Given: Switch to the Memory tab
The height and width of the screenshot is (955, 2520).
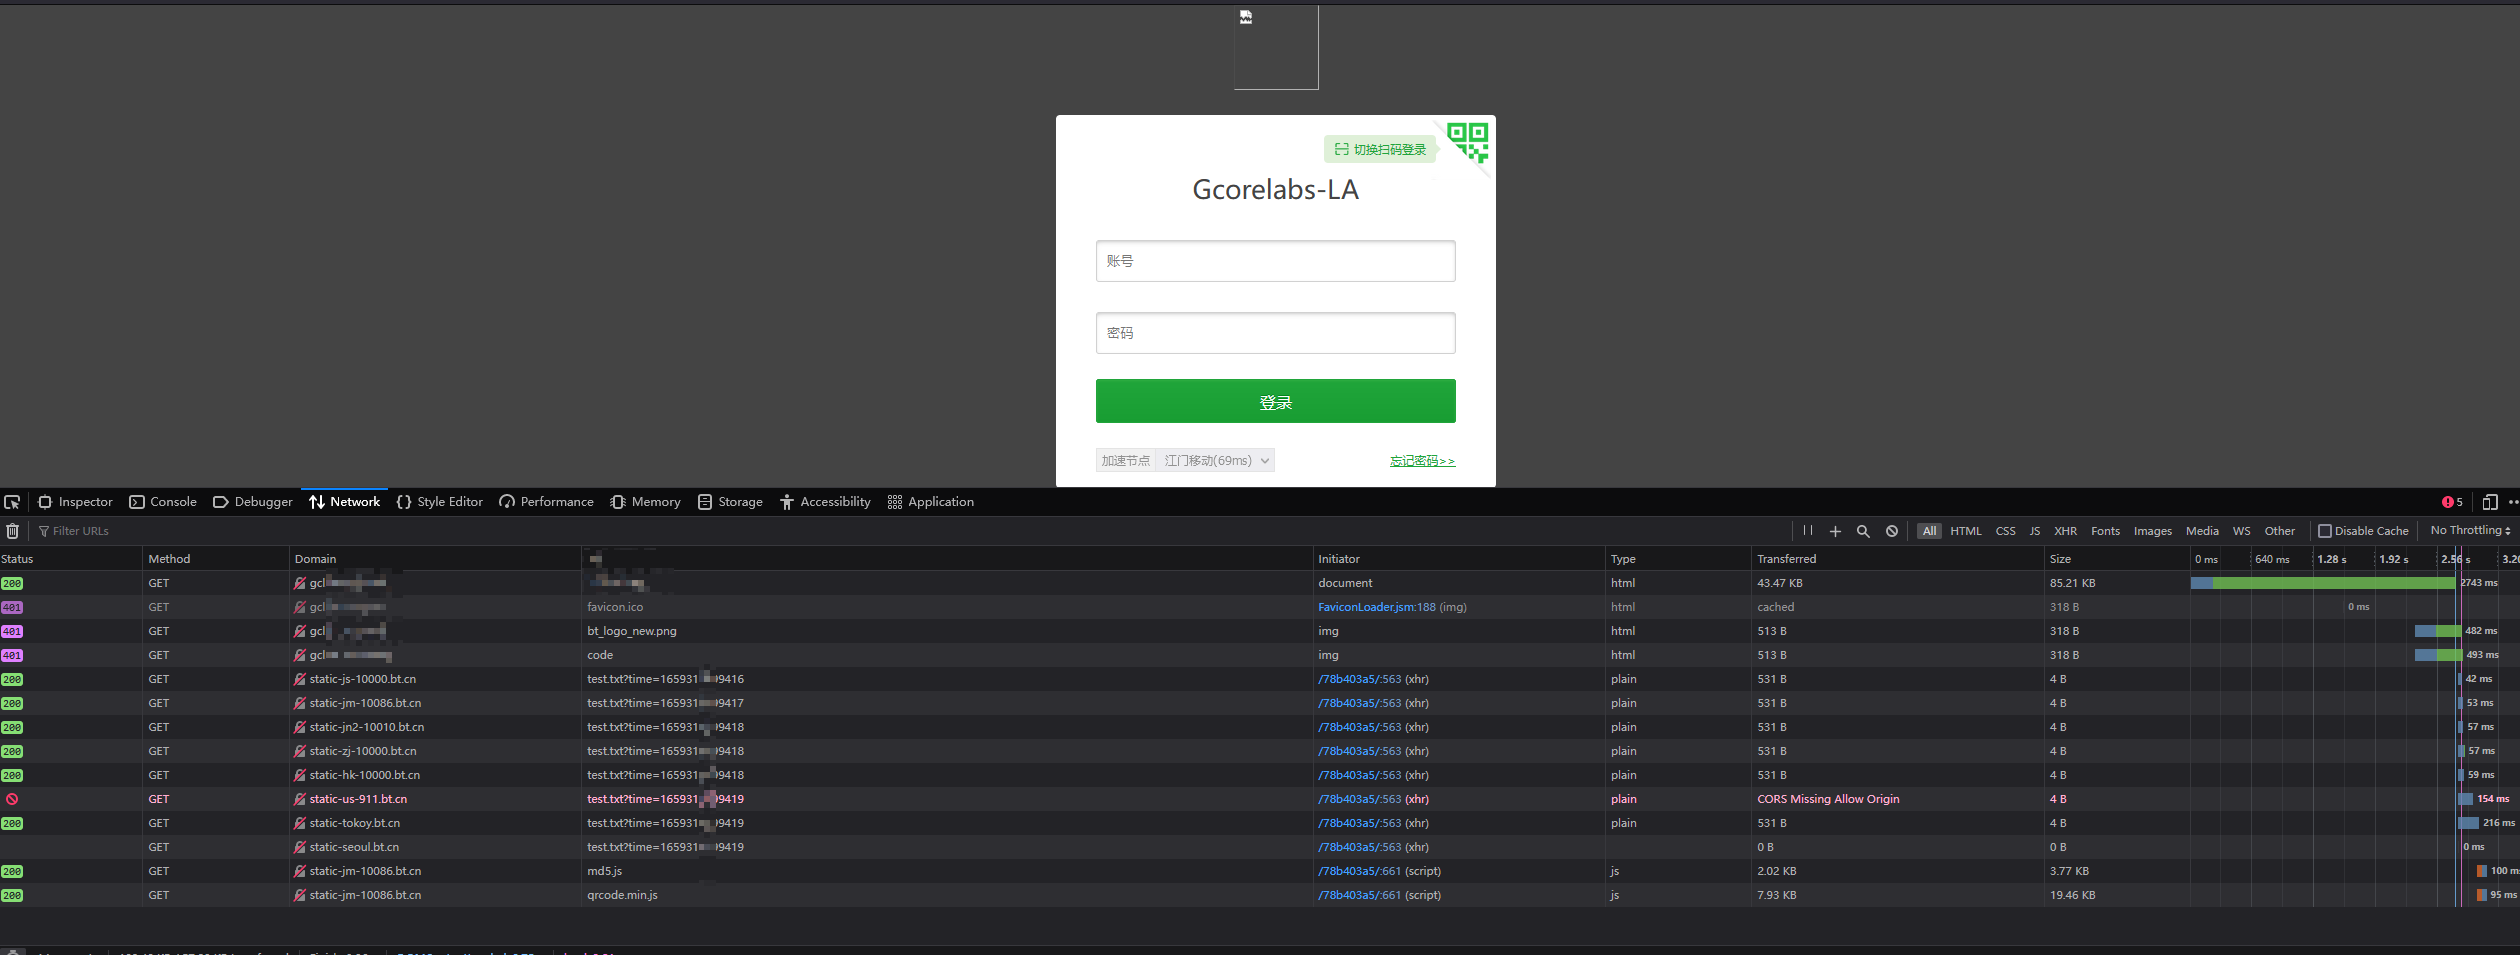Looking at the screenshot, I should [645, 502].
